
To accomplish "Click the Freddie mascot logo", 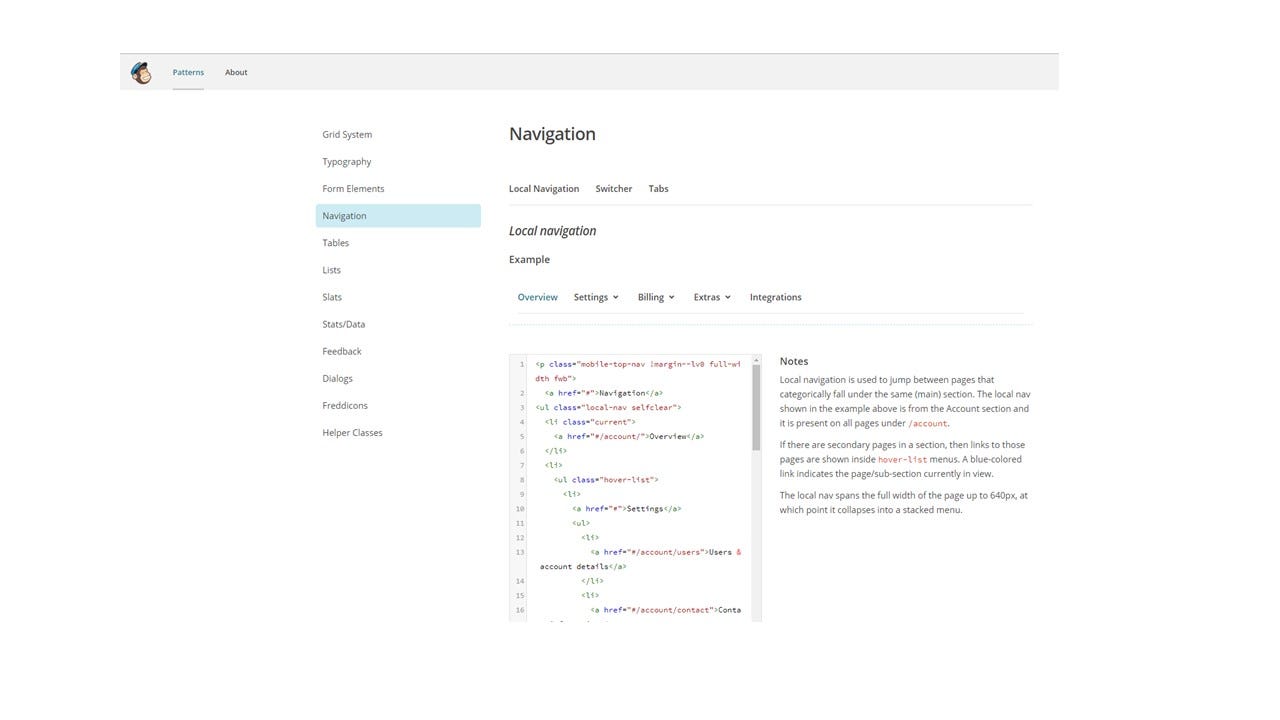I will pyautogui.click(x=141, y=71).
